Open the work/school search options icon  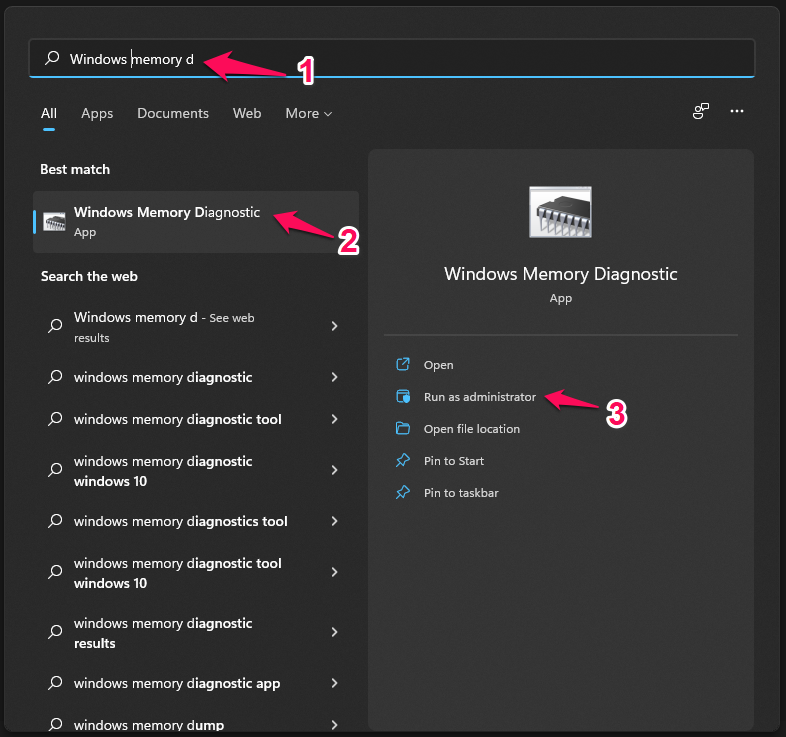coord(701,111)
